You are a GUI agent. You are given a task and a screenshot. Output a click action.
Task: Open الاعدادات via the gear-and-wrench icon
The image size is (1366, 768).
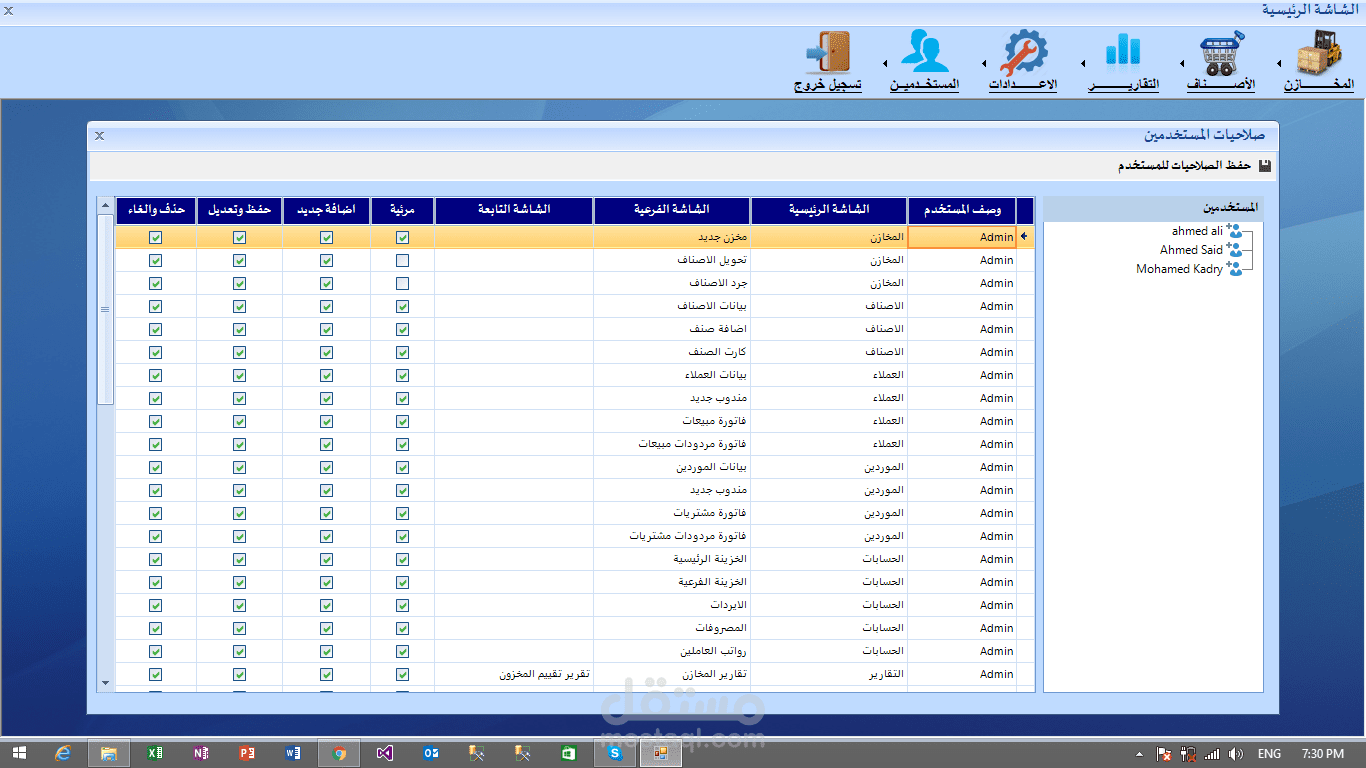[x=1024, y=52]
